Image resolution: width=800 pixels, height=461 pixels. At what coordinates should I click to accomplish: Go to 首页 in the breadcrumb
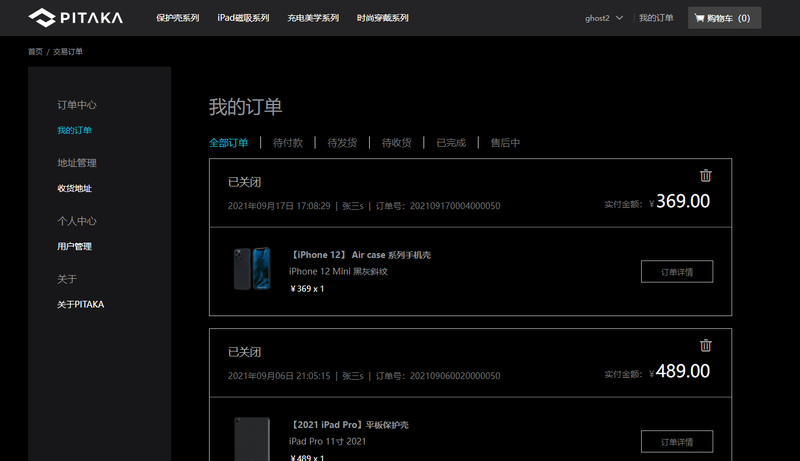tap(35, 52)
